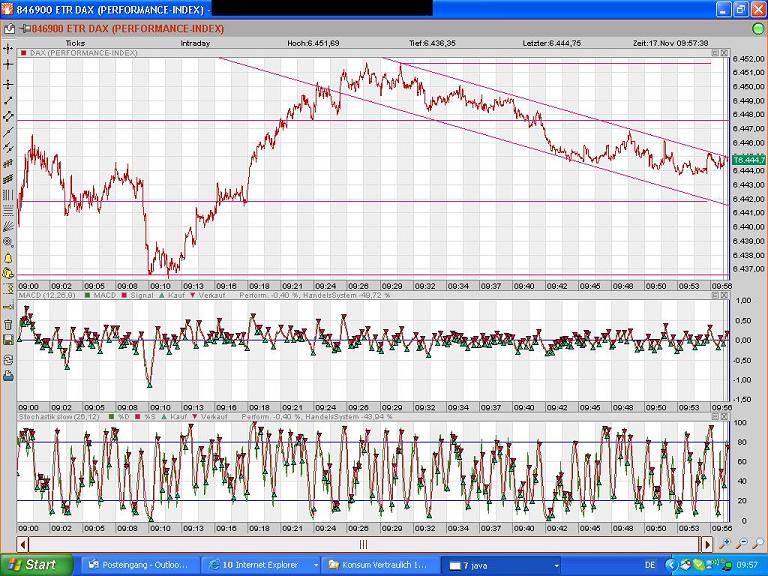The width and height of the screenshot is (768, 576).
Task: Expand hidden system tray icons
Action: click(672, 565)
